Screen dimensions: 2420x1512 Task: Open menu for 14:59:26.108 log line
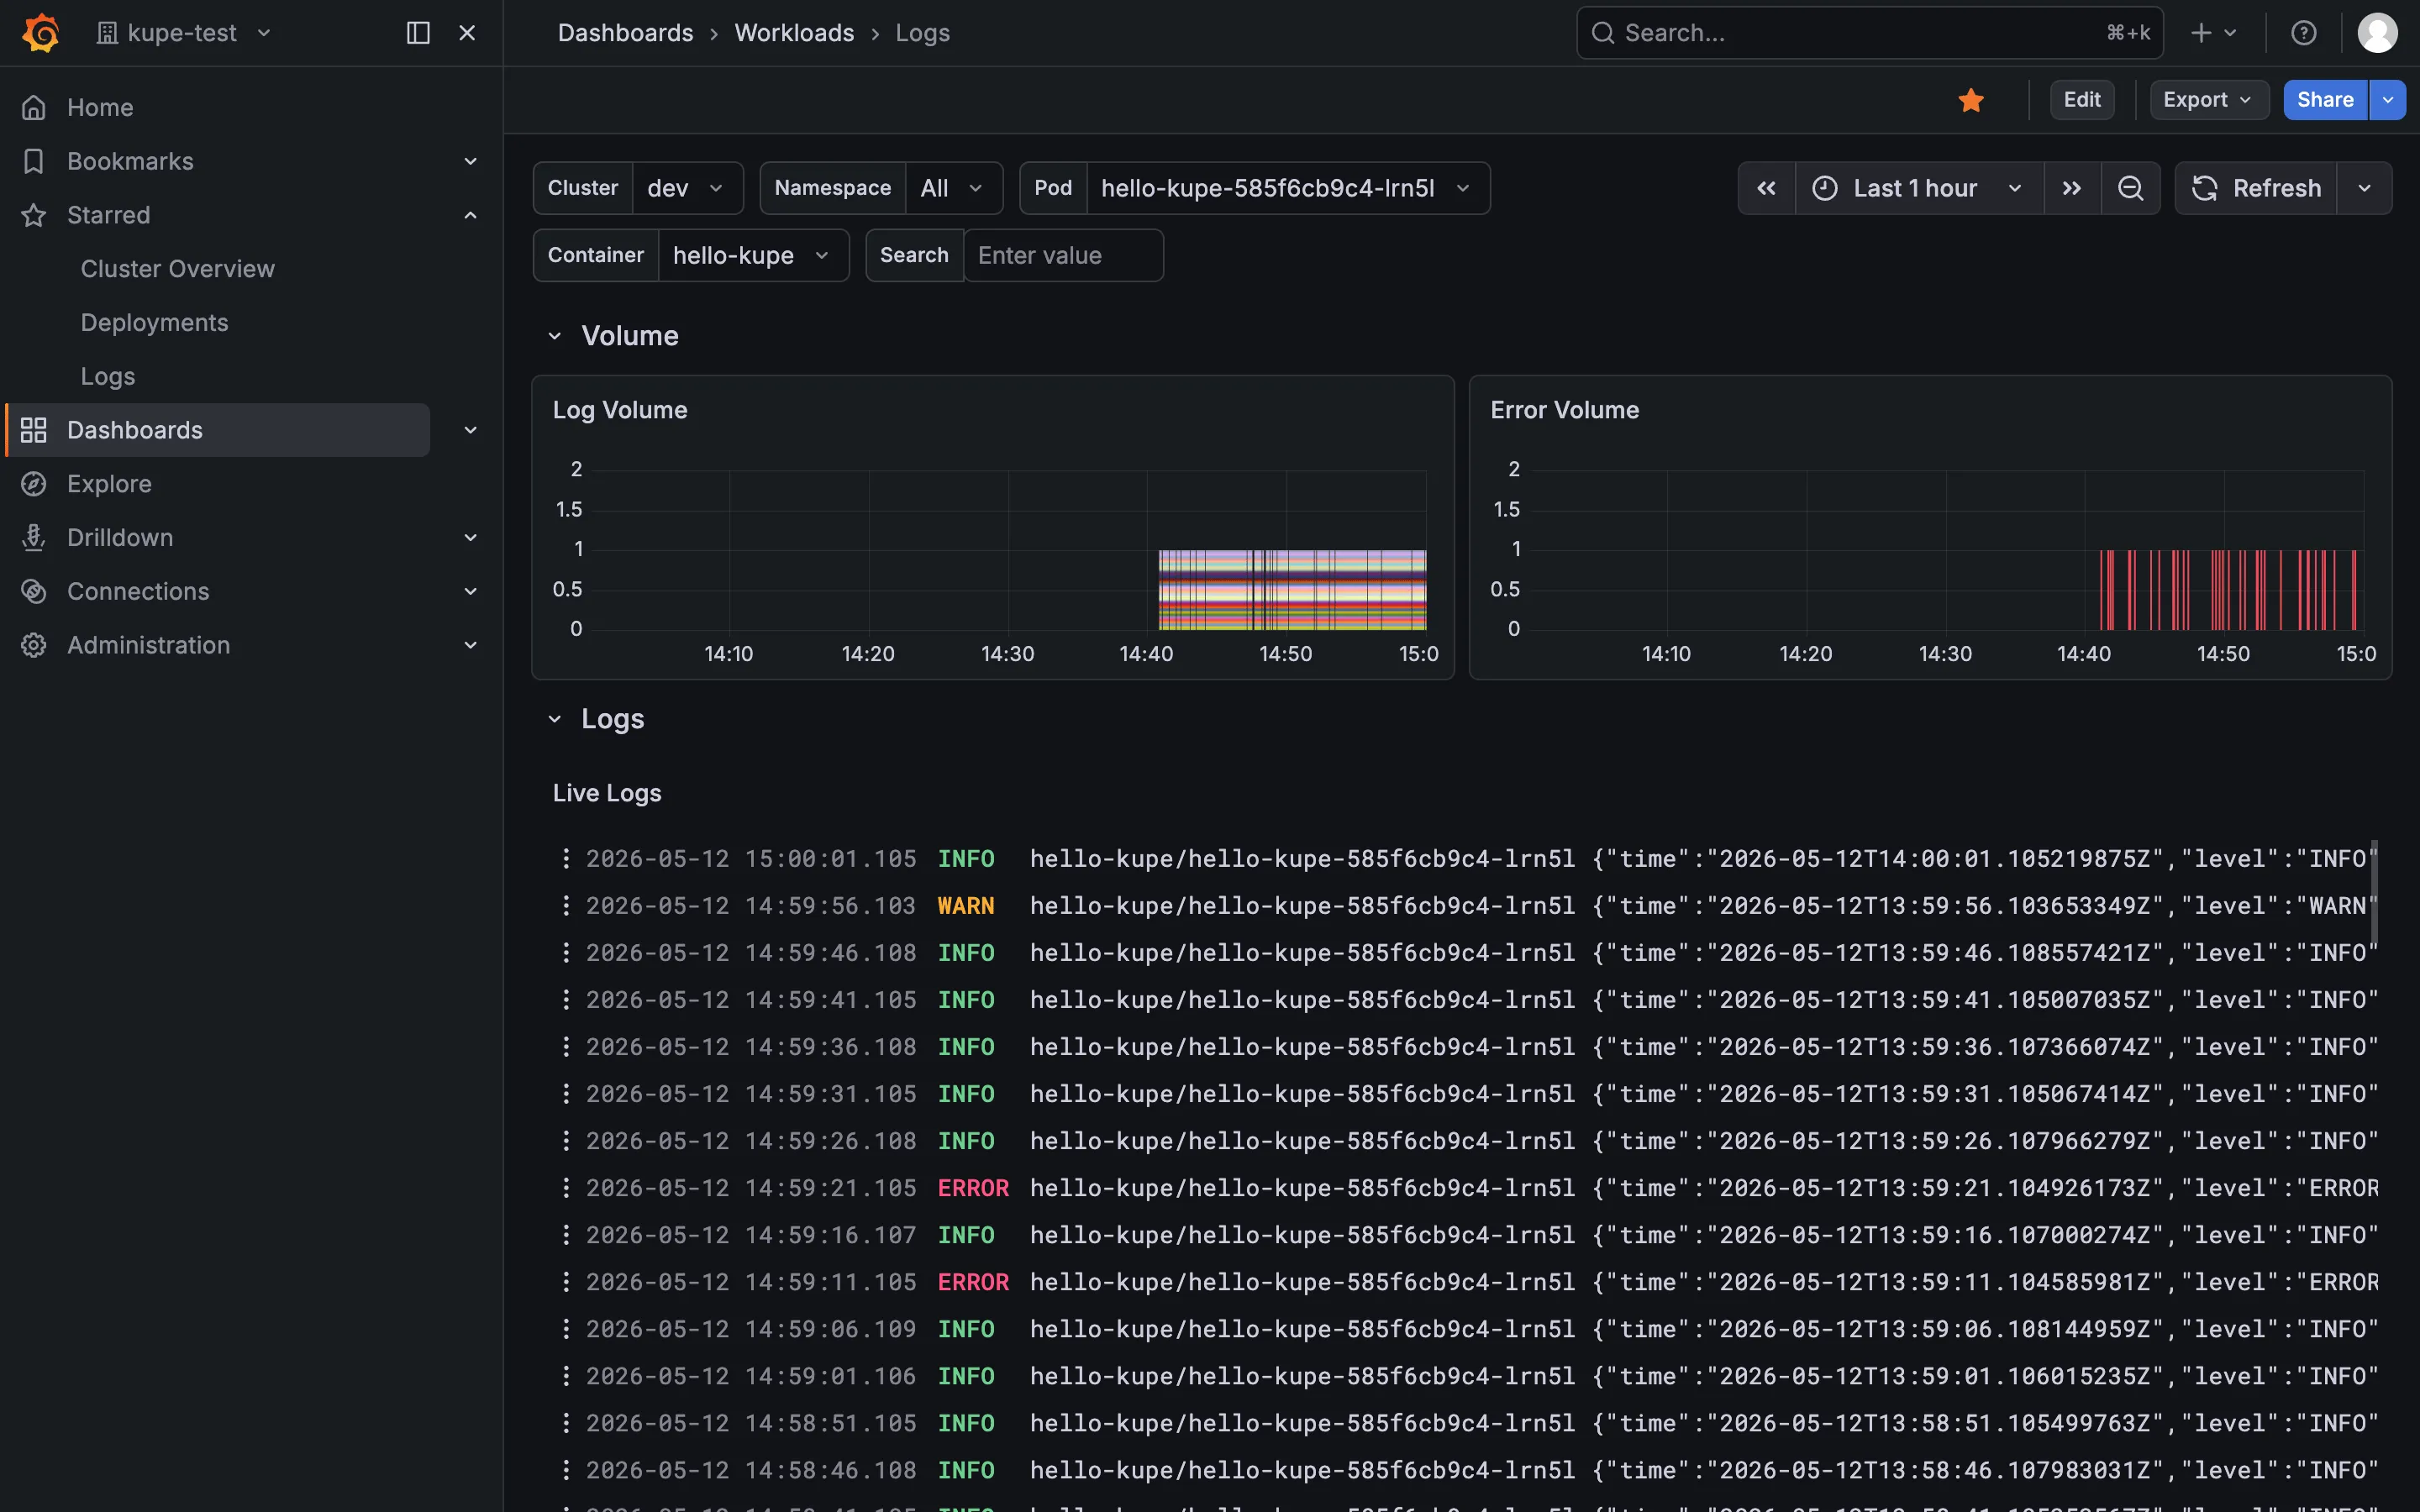[566, 1140]
